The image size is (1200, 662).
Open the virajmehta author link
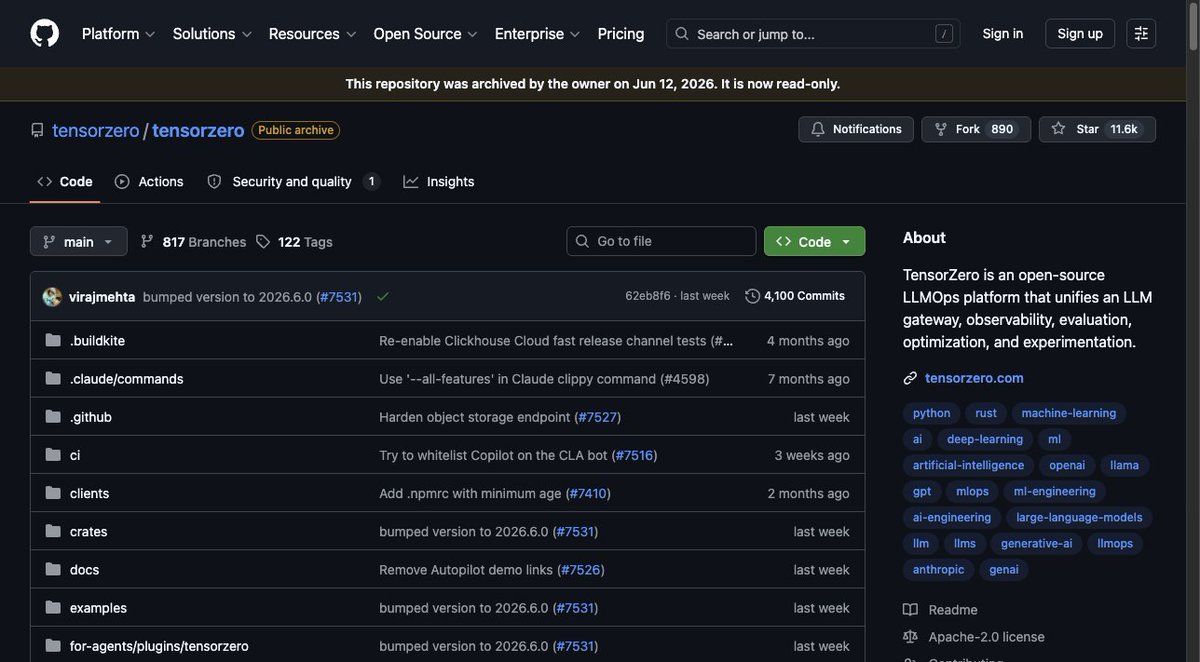point(102,296)
